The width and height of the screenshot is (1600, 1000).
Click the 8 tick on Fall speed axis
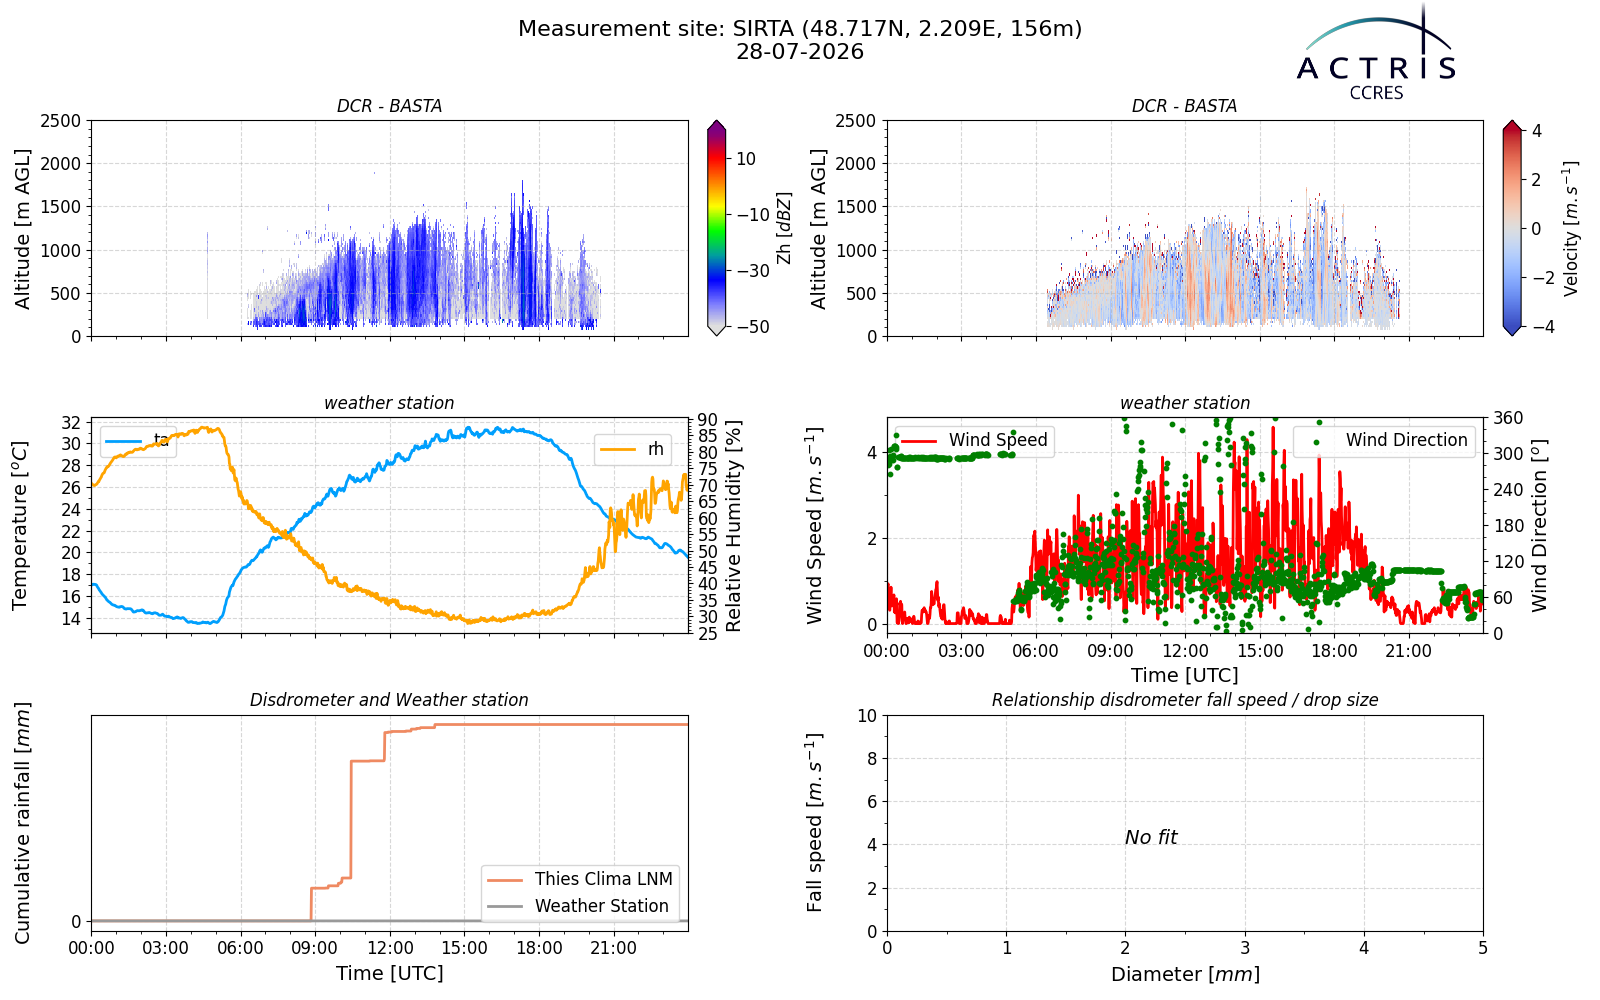pyautogui.click(x=871, y=759)
